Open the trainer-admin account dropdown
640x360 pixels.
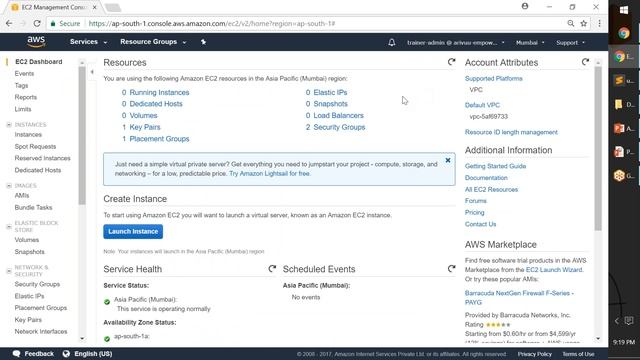(456, 42)
